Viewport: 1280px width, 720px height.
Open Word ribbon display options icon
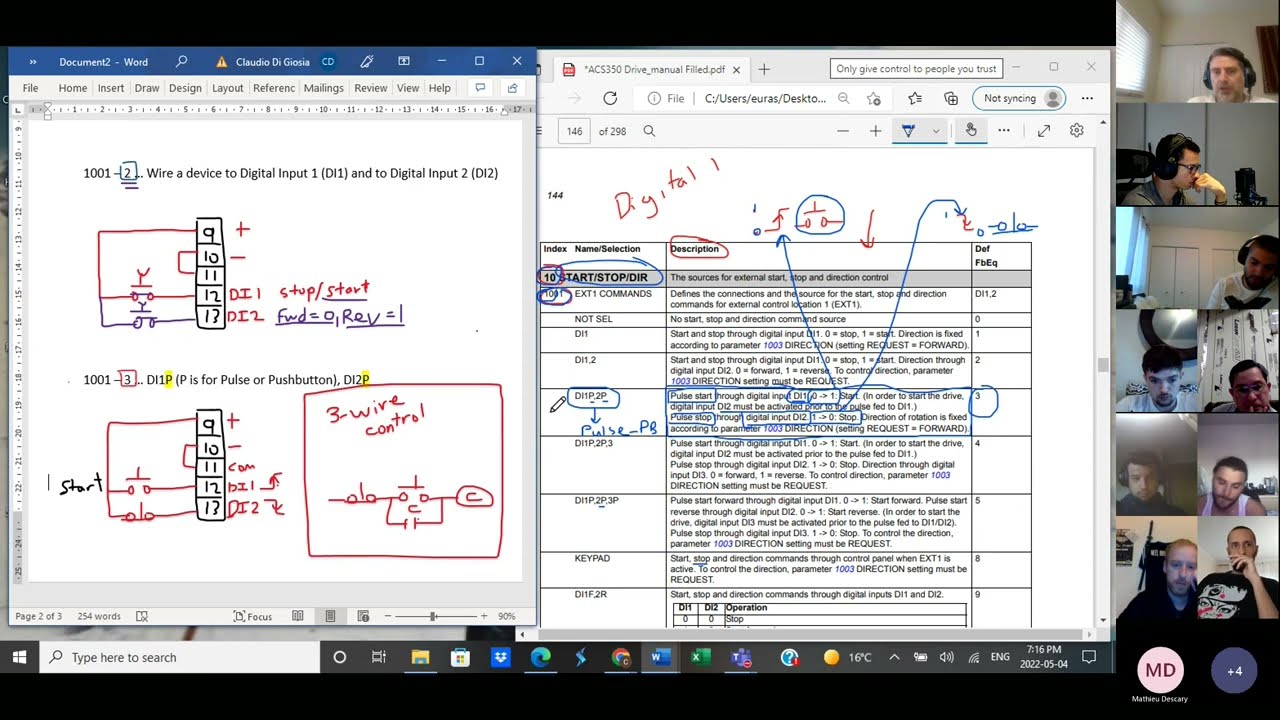click(x=404, y=62)
